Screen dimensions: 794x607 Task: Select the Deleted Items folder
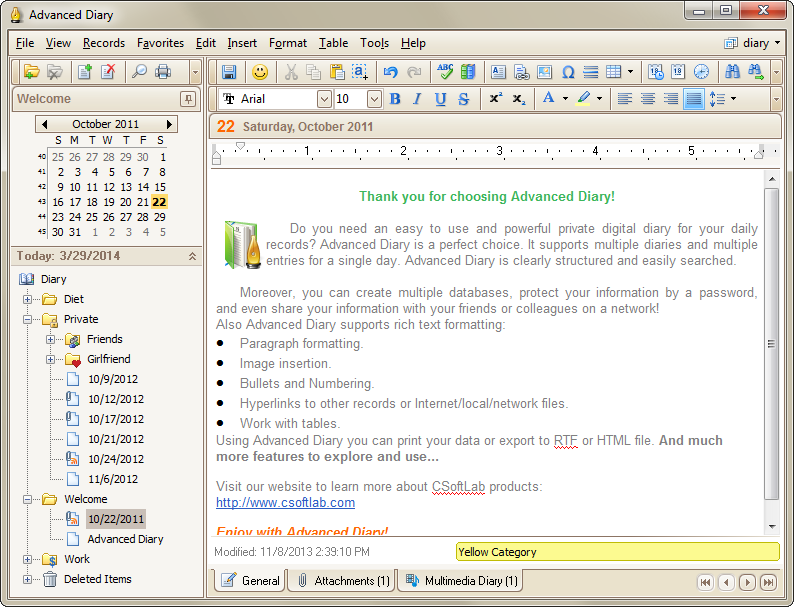coord(98,579)
